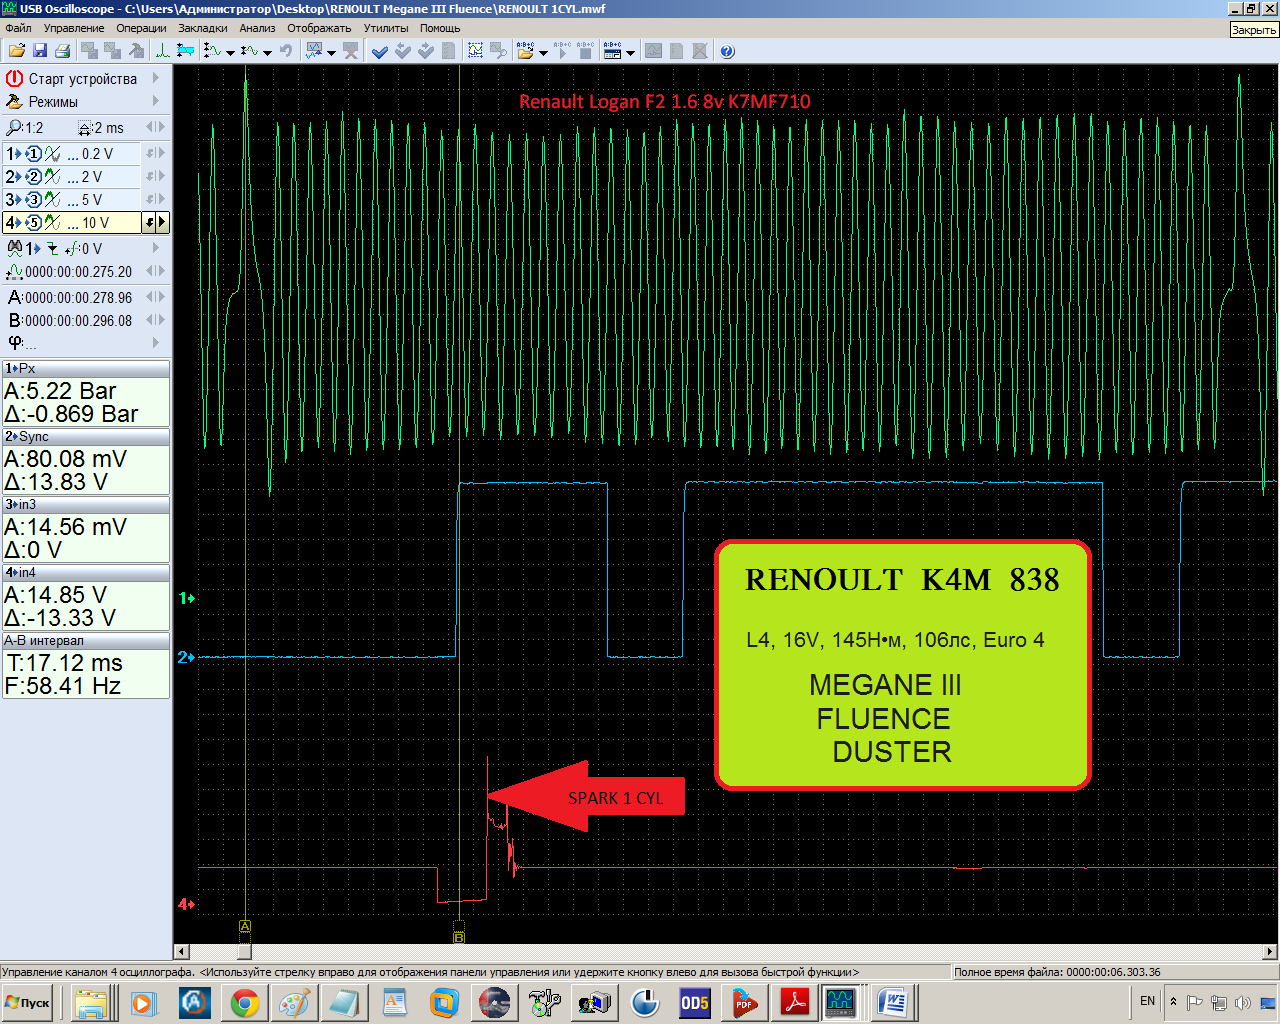Open dropdown next to vertical scale icon
Image resolution: width=1280 pixels, height=1024 pixels.
coord(231,51)
